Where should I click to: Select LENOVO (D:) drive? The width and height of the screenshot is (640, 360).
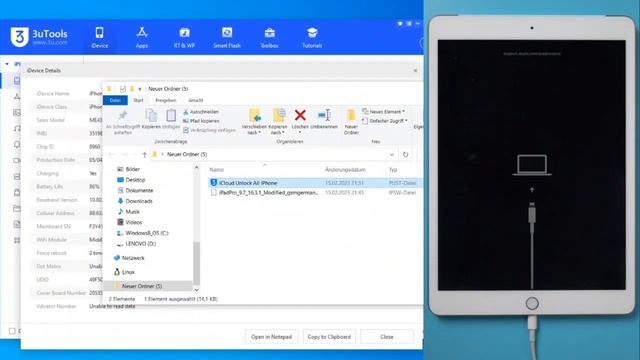(136, 243)
